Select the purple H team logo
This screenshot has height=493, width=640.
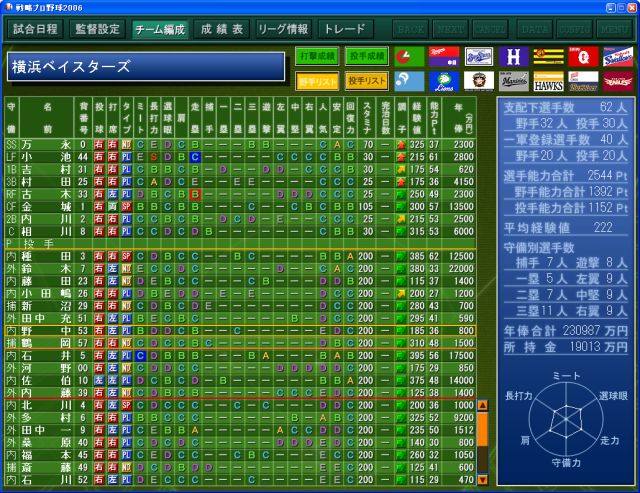click(x=513, y=56)
